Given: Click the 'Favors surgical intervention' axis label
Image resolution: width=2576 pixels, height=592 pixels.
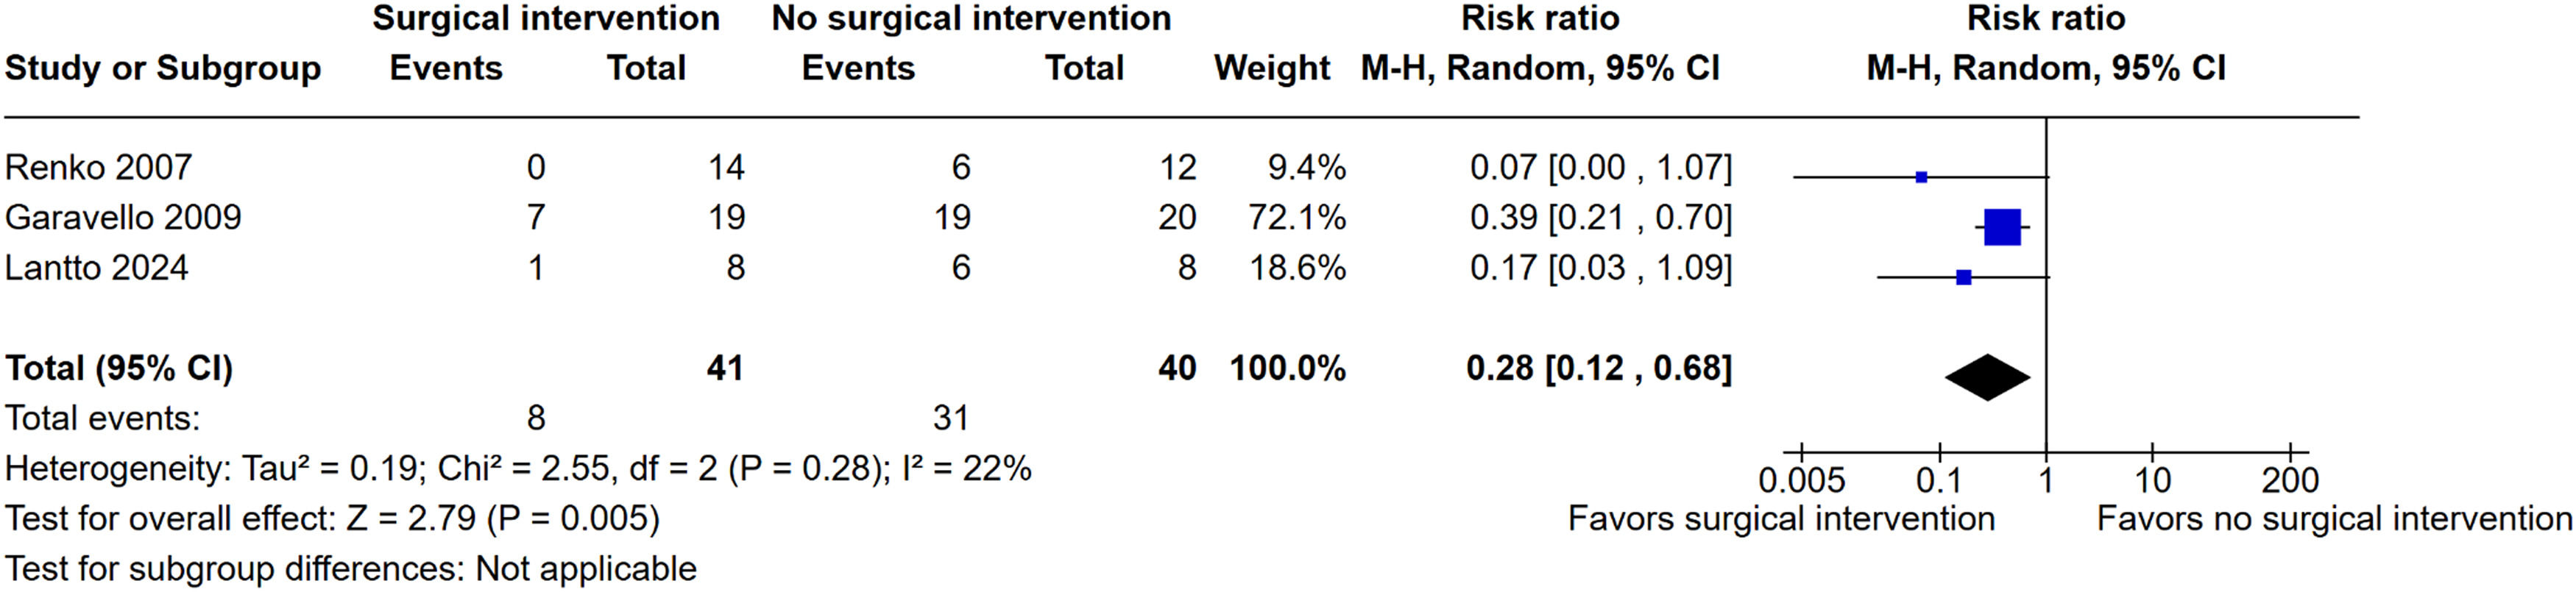Looking at the screenshot, I should click(1781, 519).
